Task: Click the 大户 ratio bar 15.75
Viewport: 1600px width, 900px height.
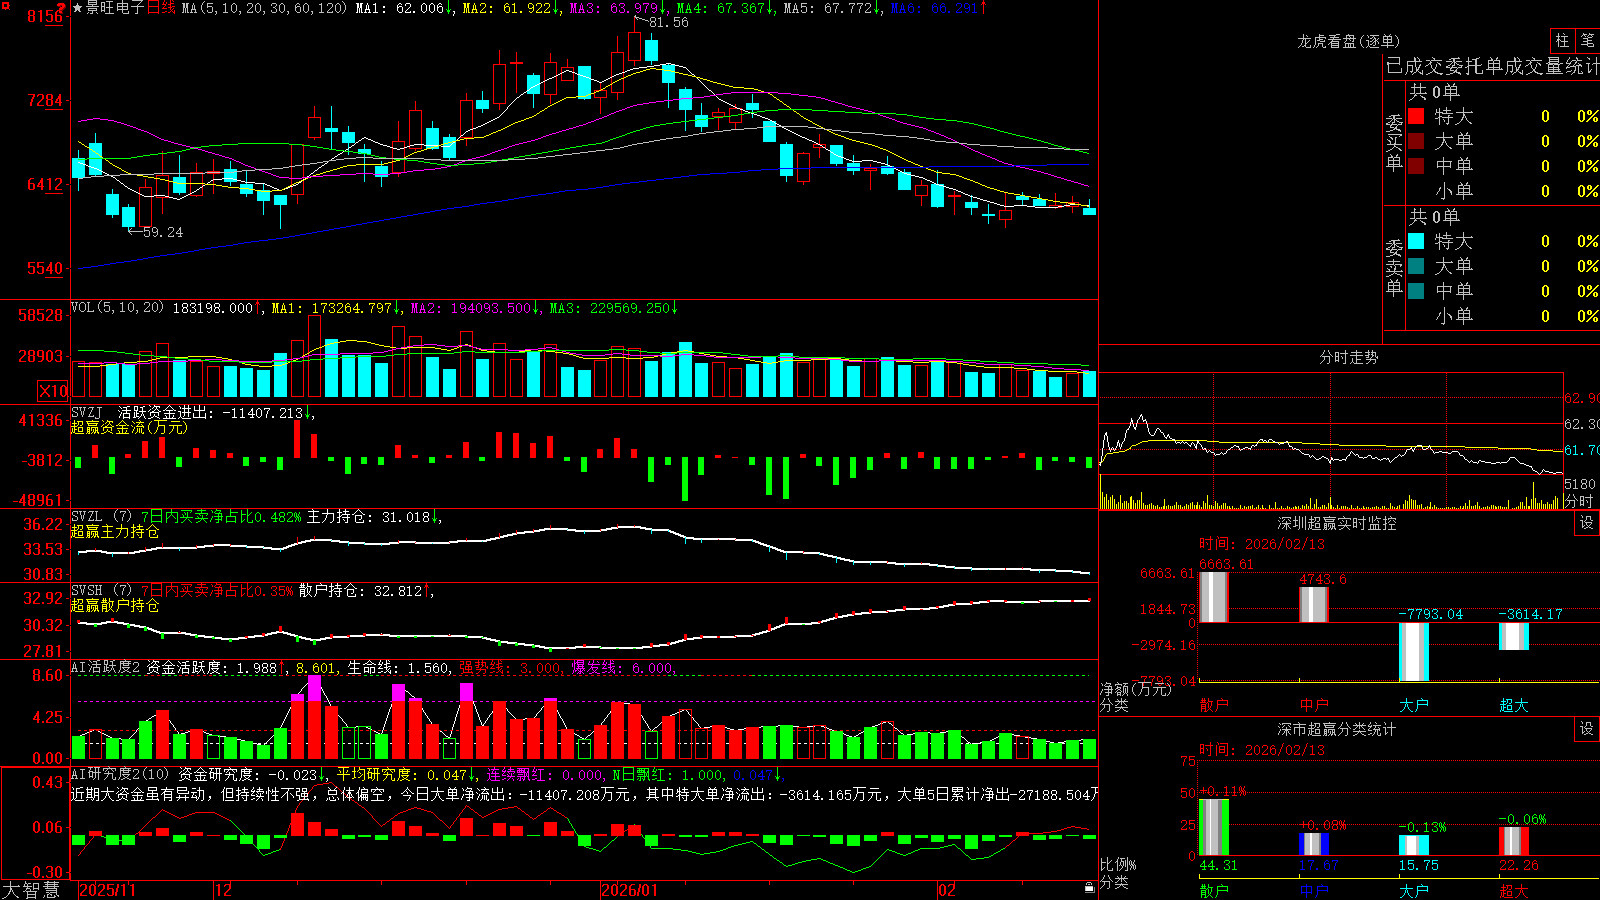Action: pyautogui.click(x=1414, y=845)
